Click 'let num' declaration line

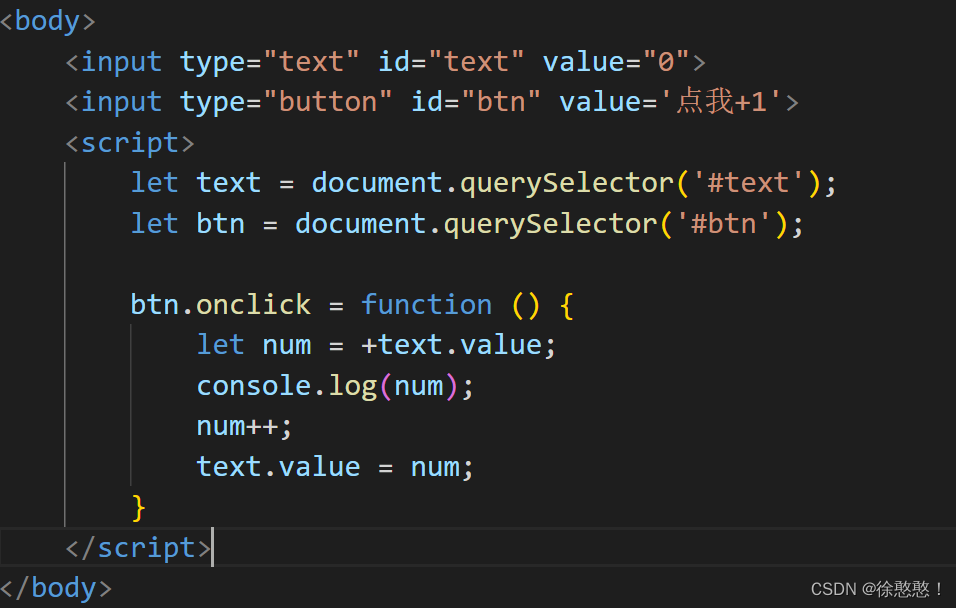[376, 345]
